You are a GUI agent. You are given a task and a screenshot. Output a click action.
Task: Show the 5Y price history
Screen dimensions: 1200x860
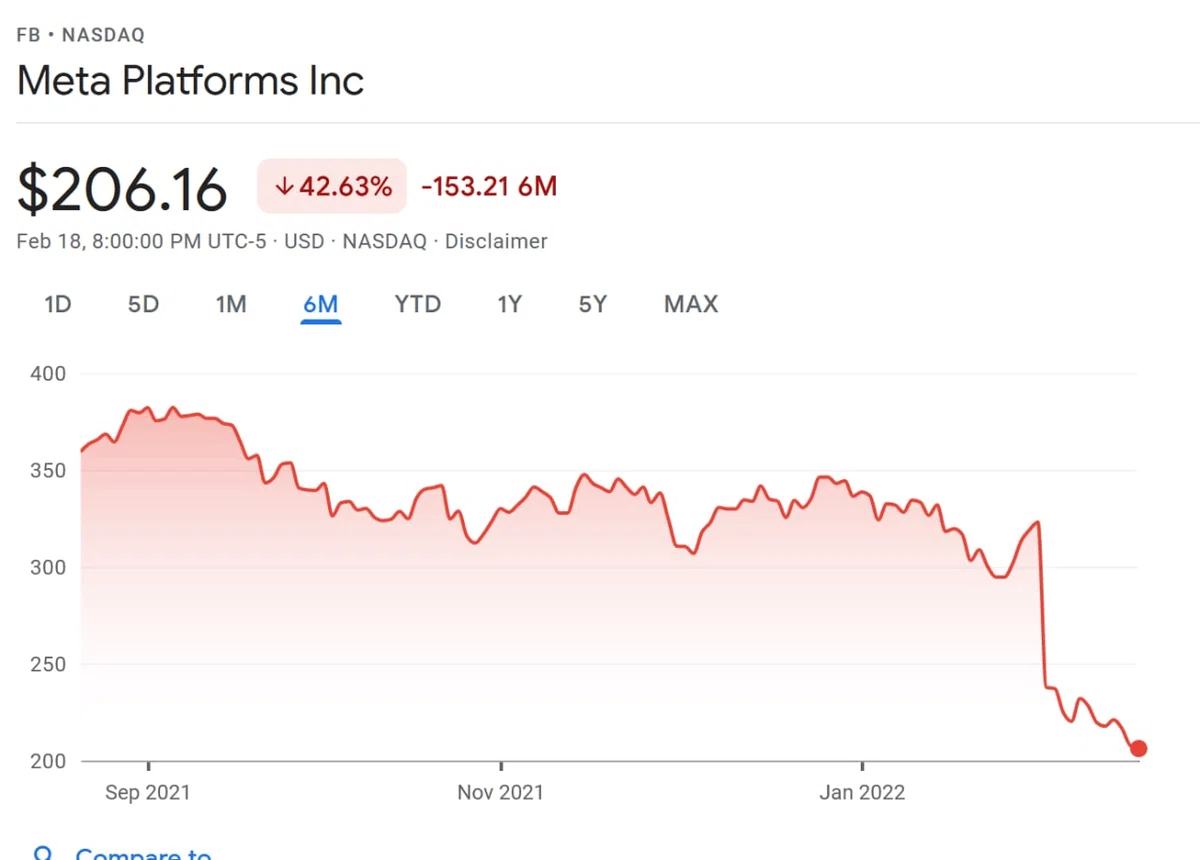[593, 304]
